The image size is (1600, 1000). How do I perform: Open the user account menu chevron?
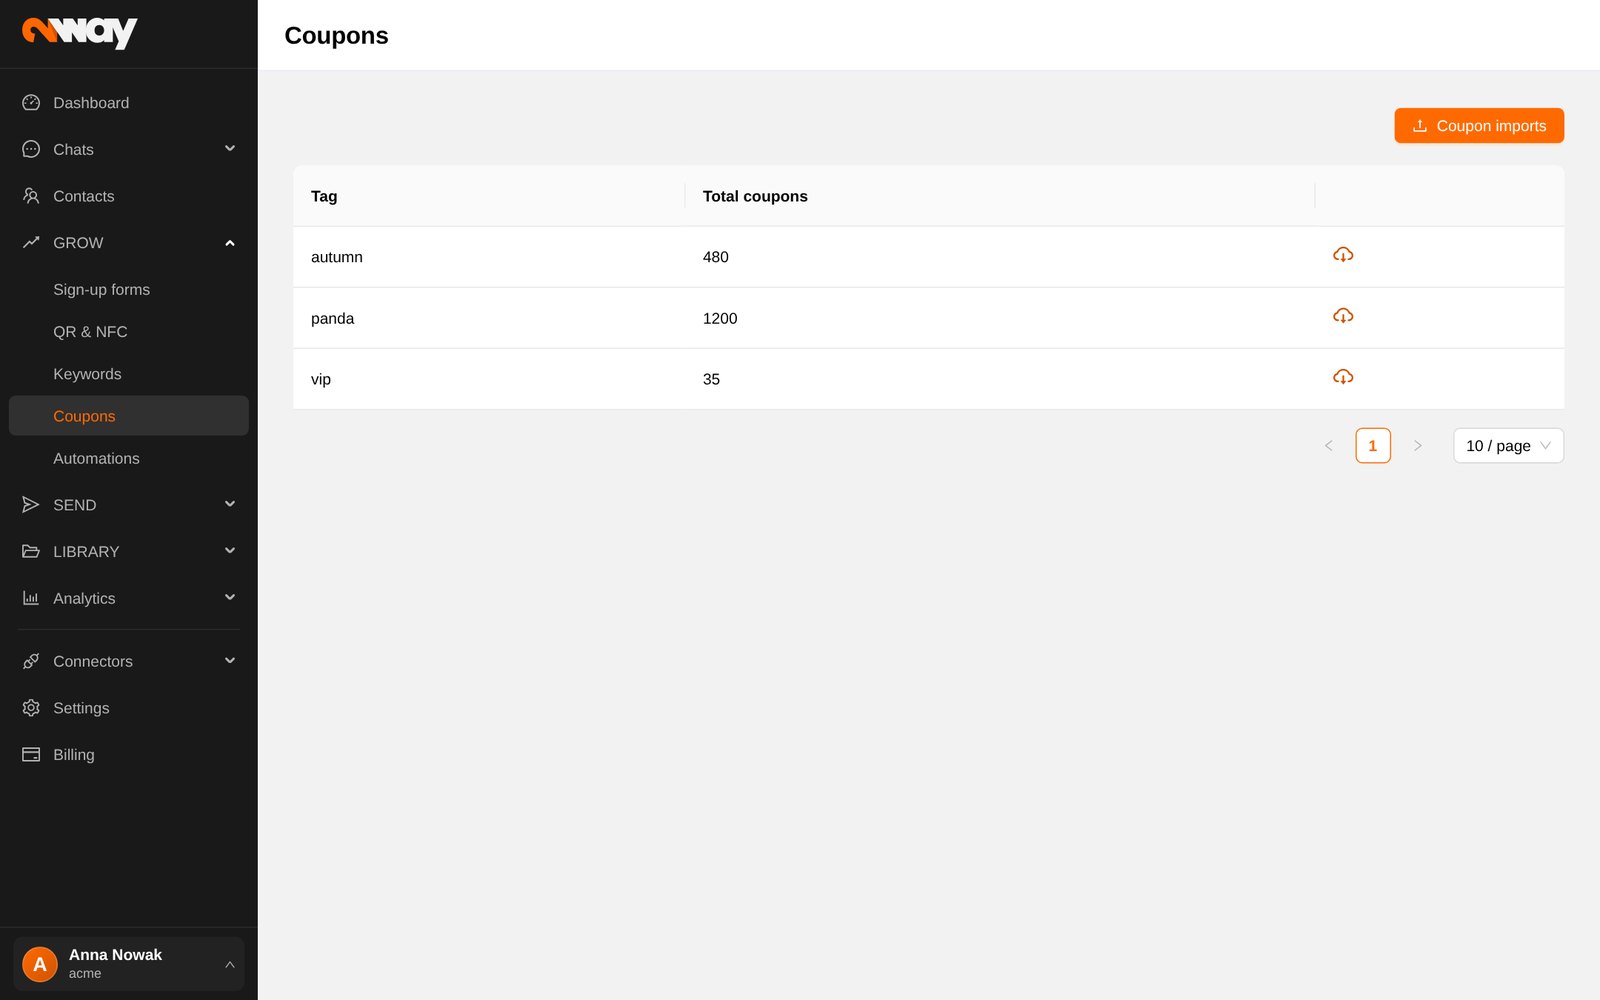(x=230, y=964)
